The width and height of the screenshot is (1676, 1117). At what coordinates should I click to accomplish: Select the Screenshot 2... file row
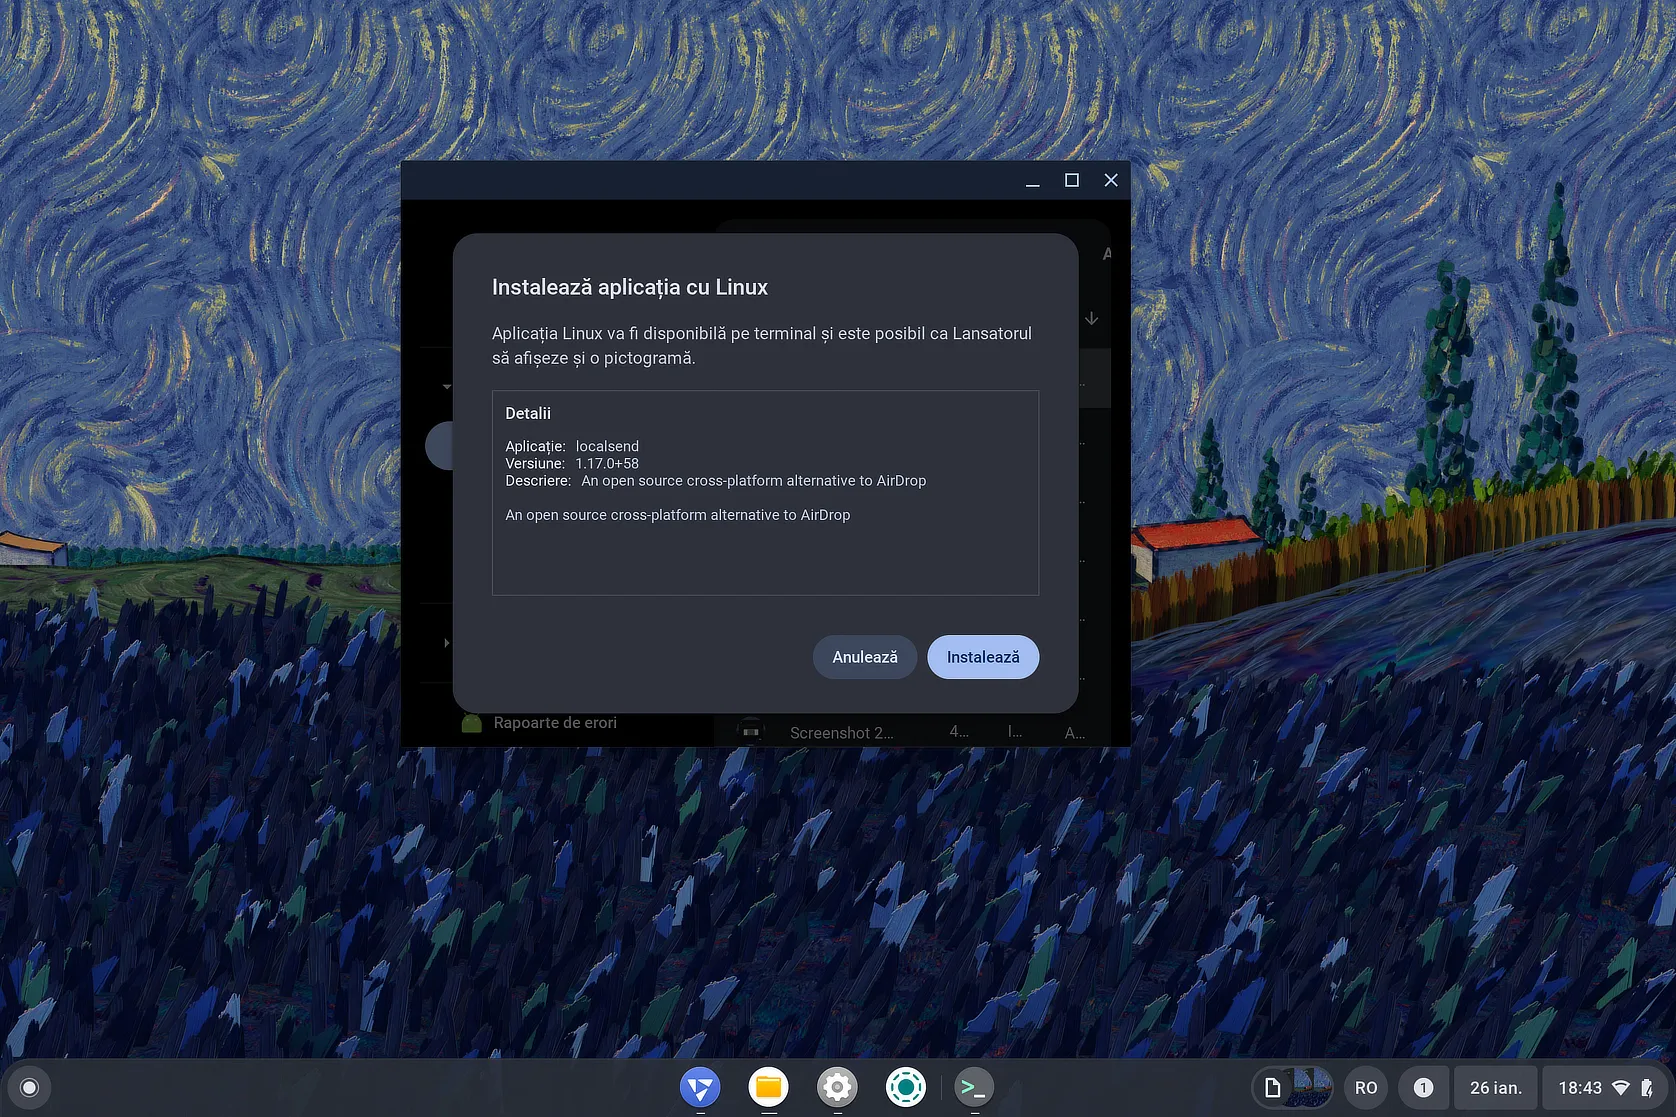point(840,733)
